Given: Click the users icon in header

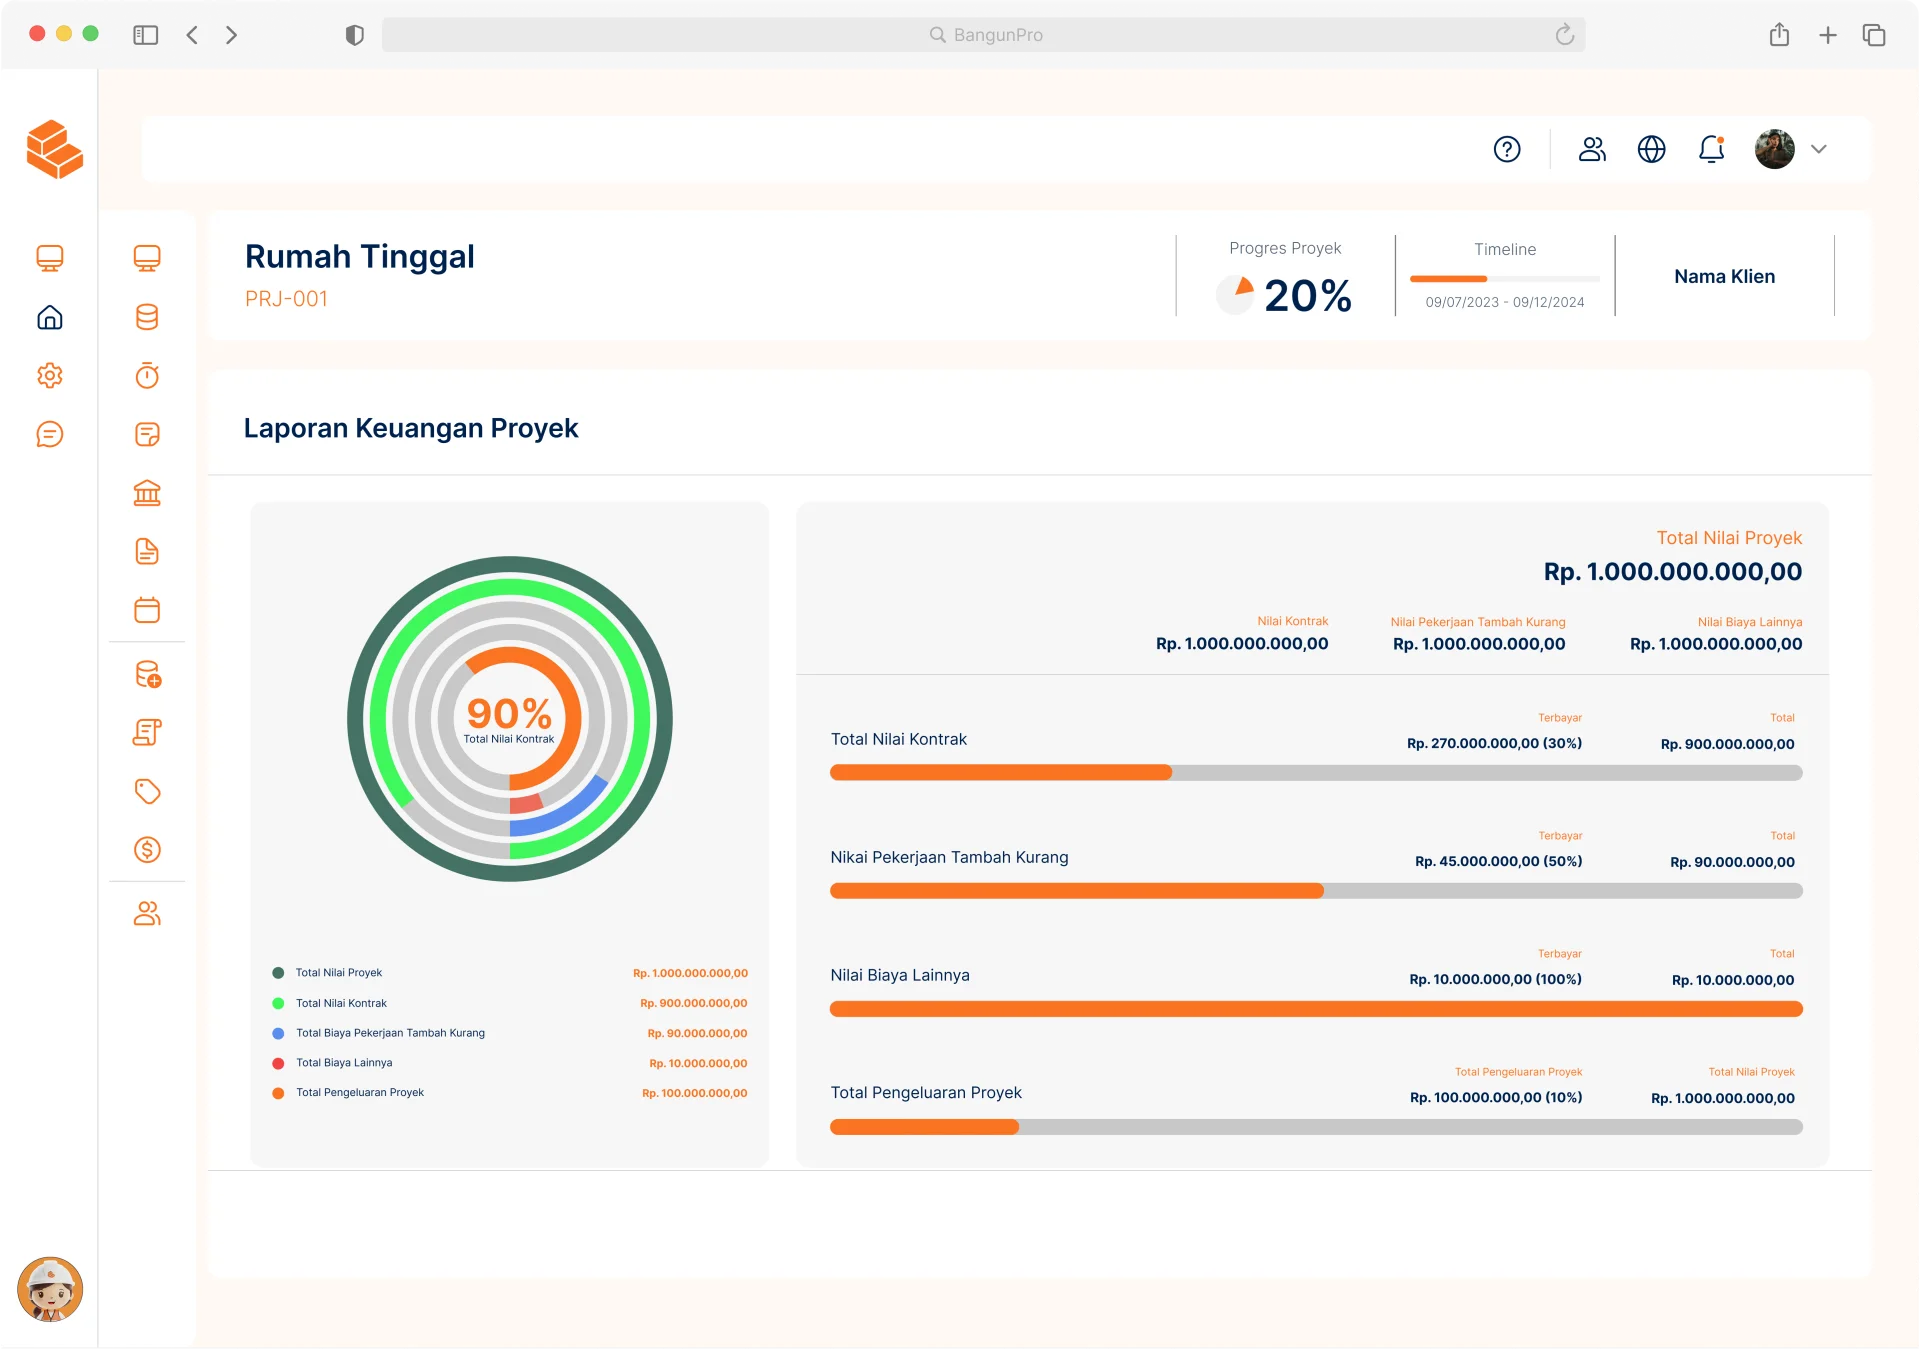Looking at the screenshot, I should [x=1592, y=149].
